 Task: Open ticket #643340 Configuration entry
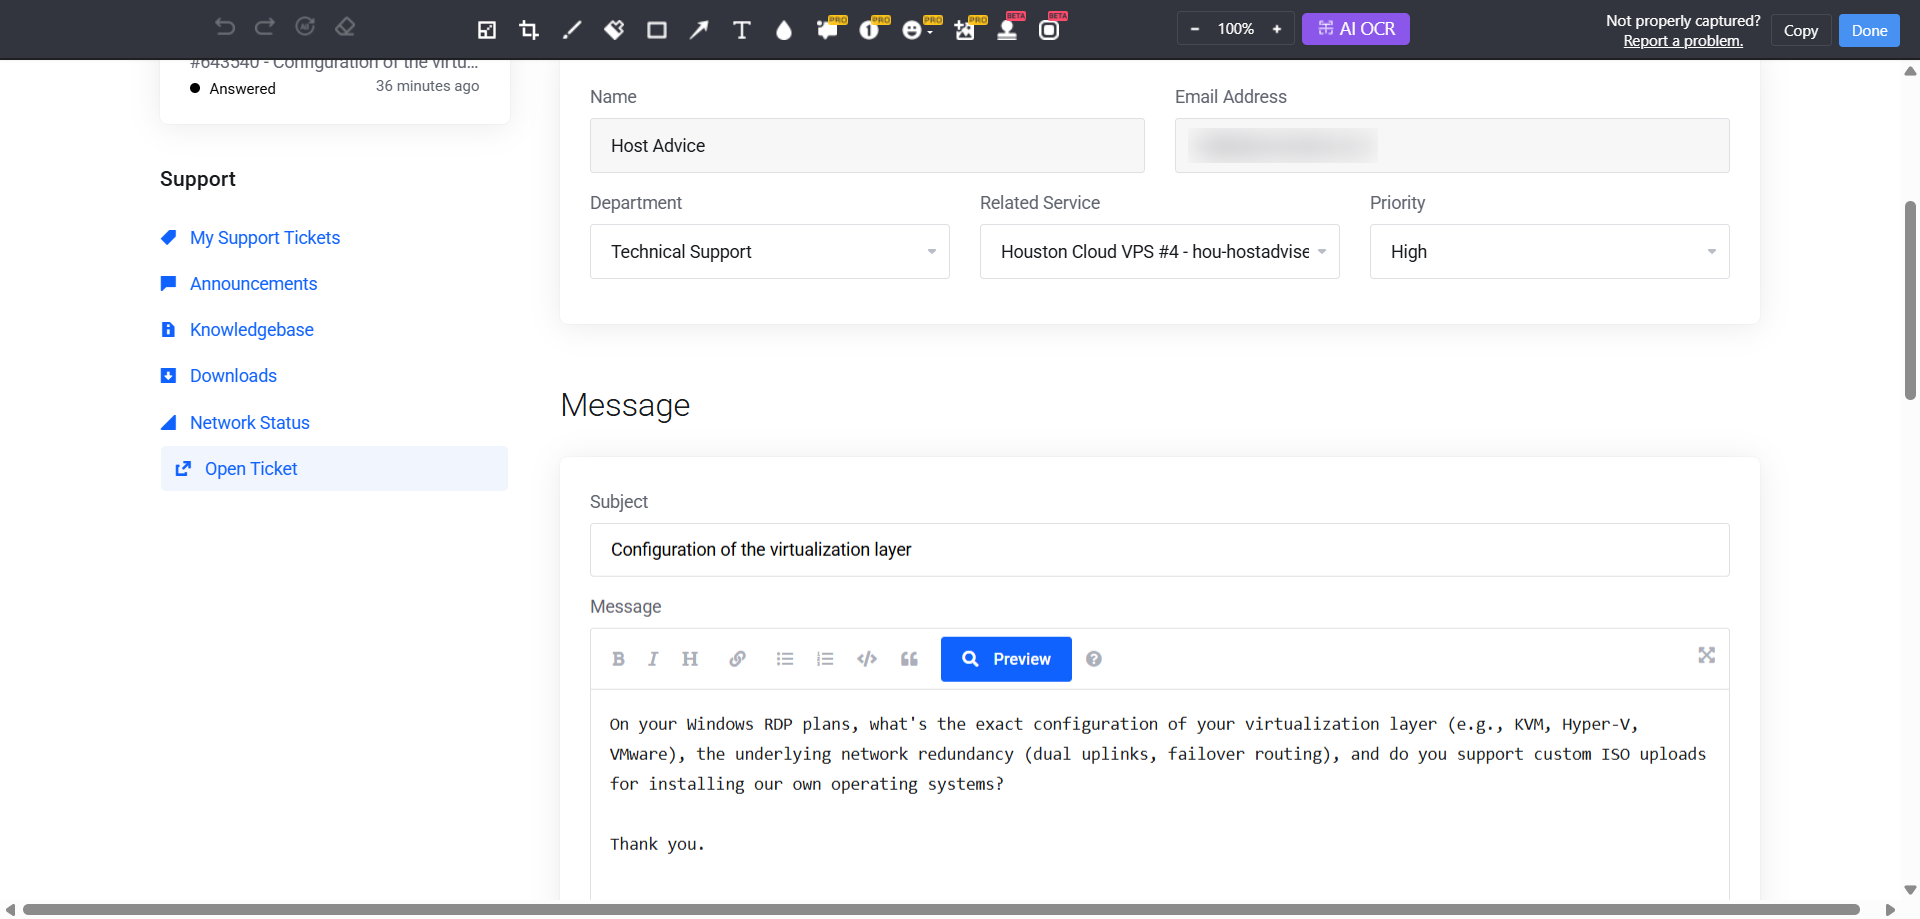click(334, 63)
